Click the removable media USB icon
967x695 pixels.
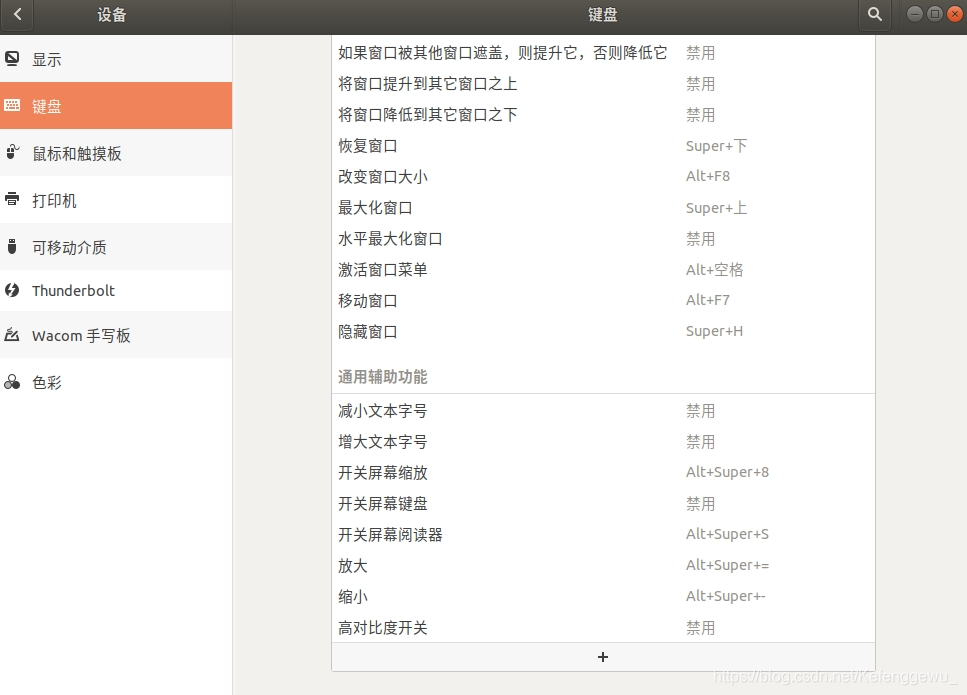click(12, 247)
